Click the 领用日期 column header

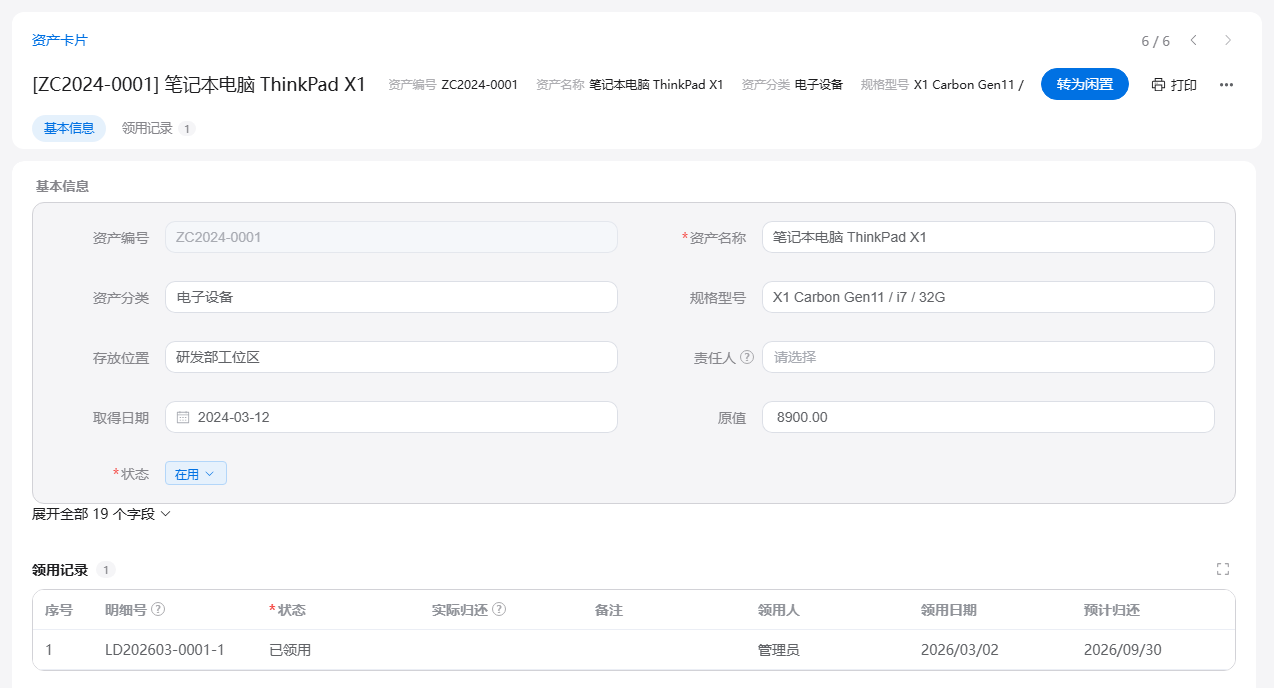[949, 610]
